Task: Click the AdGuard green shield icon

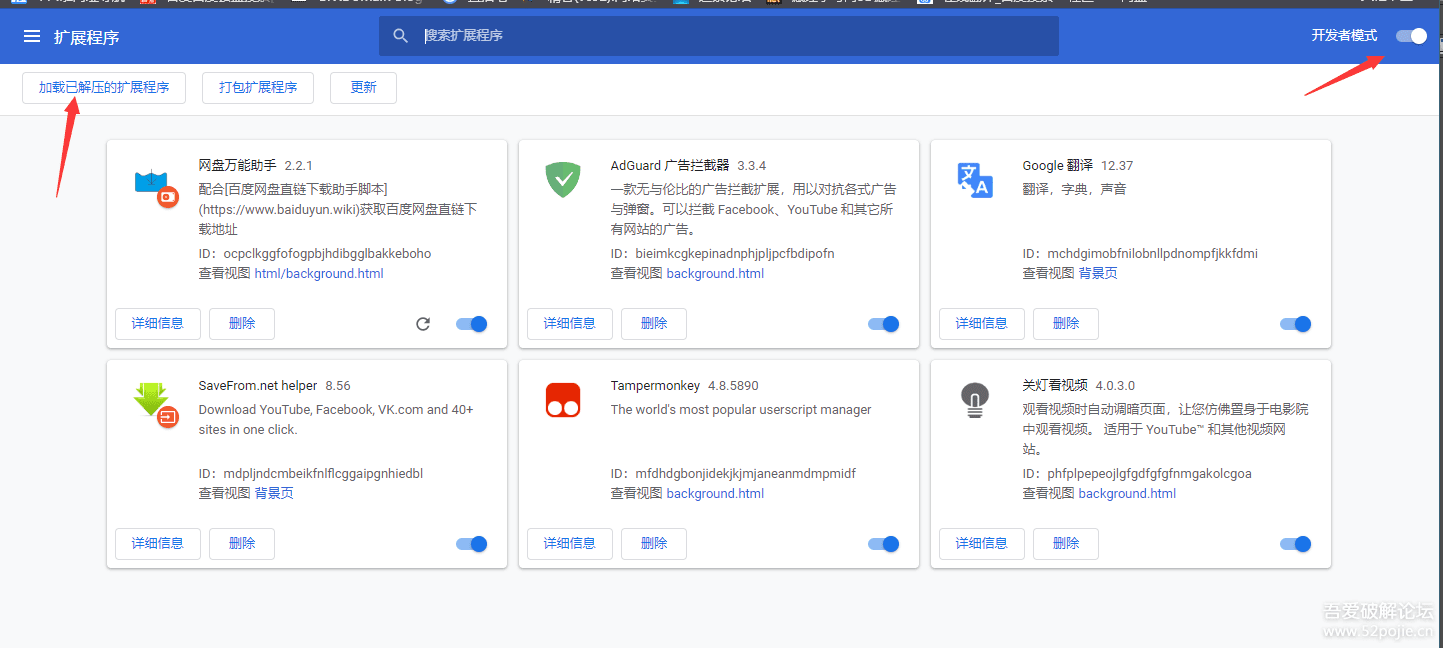Action: (x=563, y=180)
